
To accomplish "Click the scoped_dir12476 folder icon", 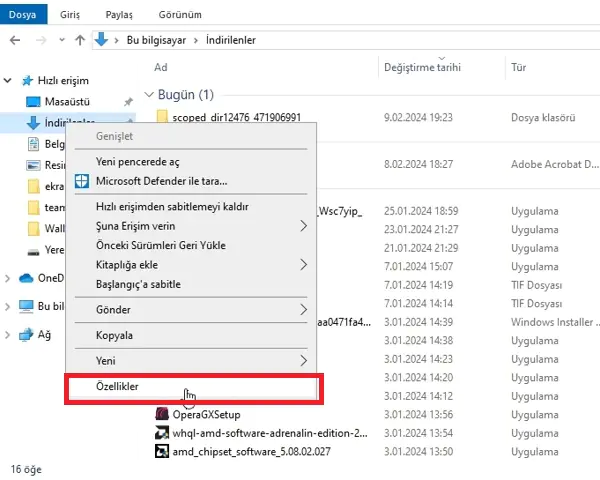I will click(x=162, y=118).
